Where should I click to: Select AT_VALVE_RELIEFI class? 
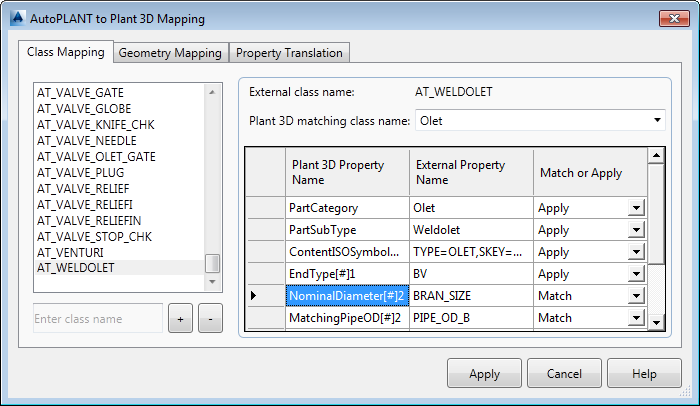[x=119, y=205]
